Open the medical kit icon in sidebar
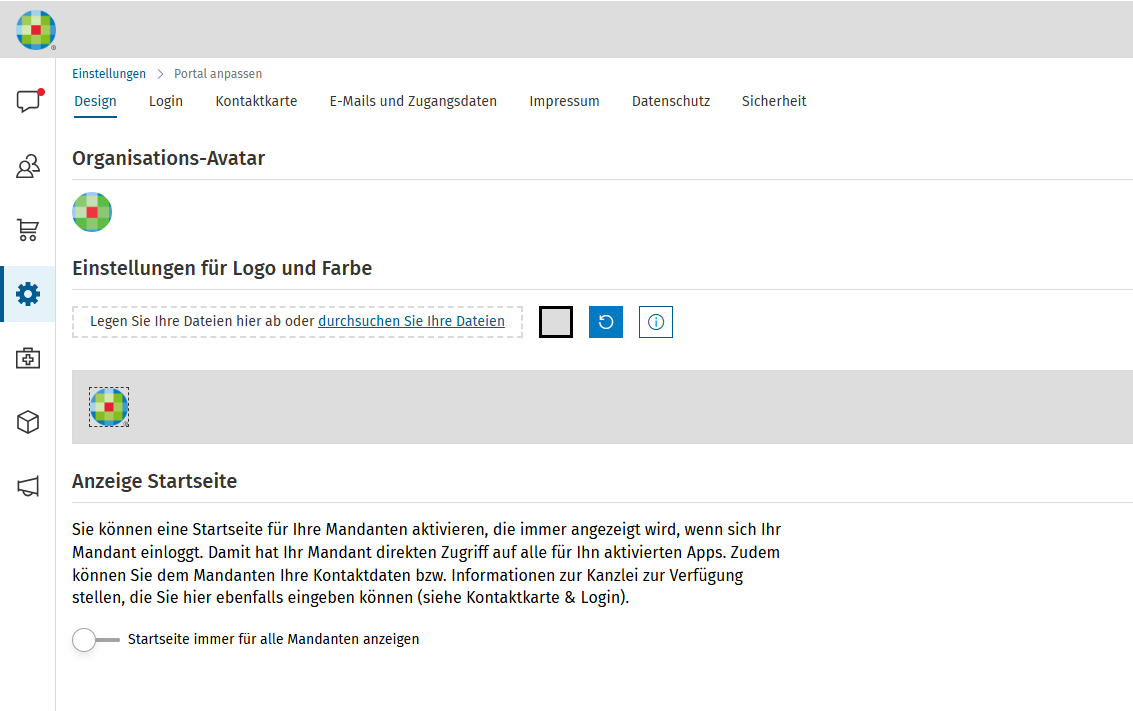 point(28,358)
